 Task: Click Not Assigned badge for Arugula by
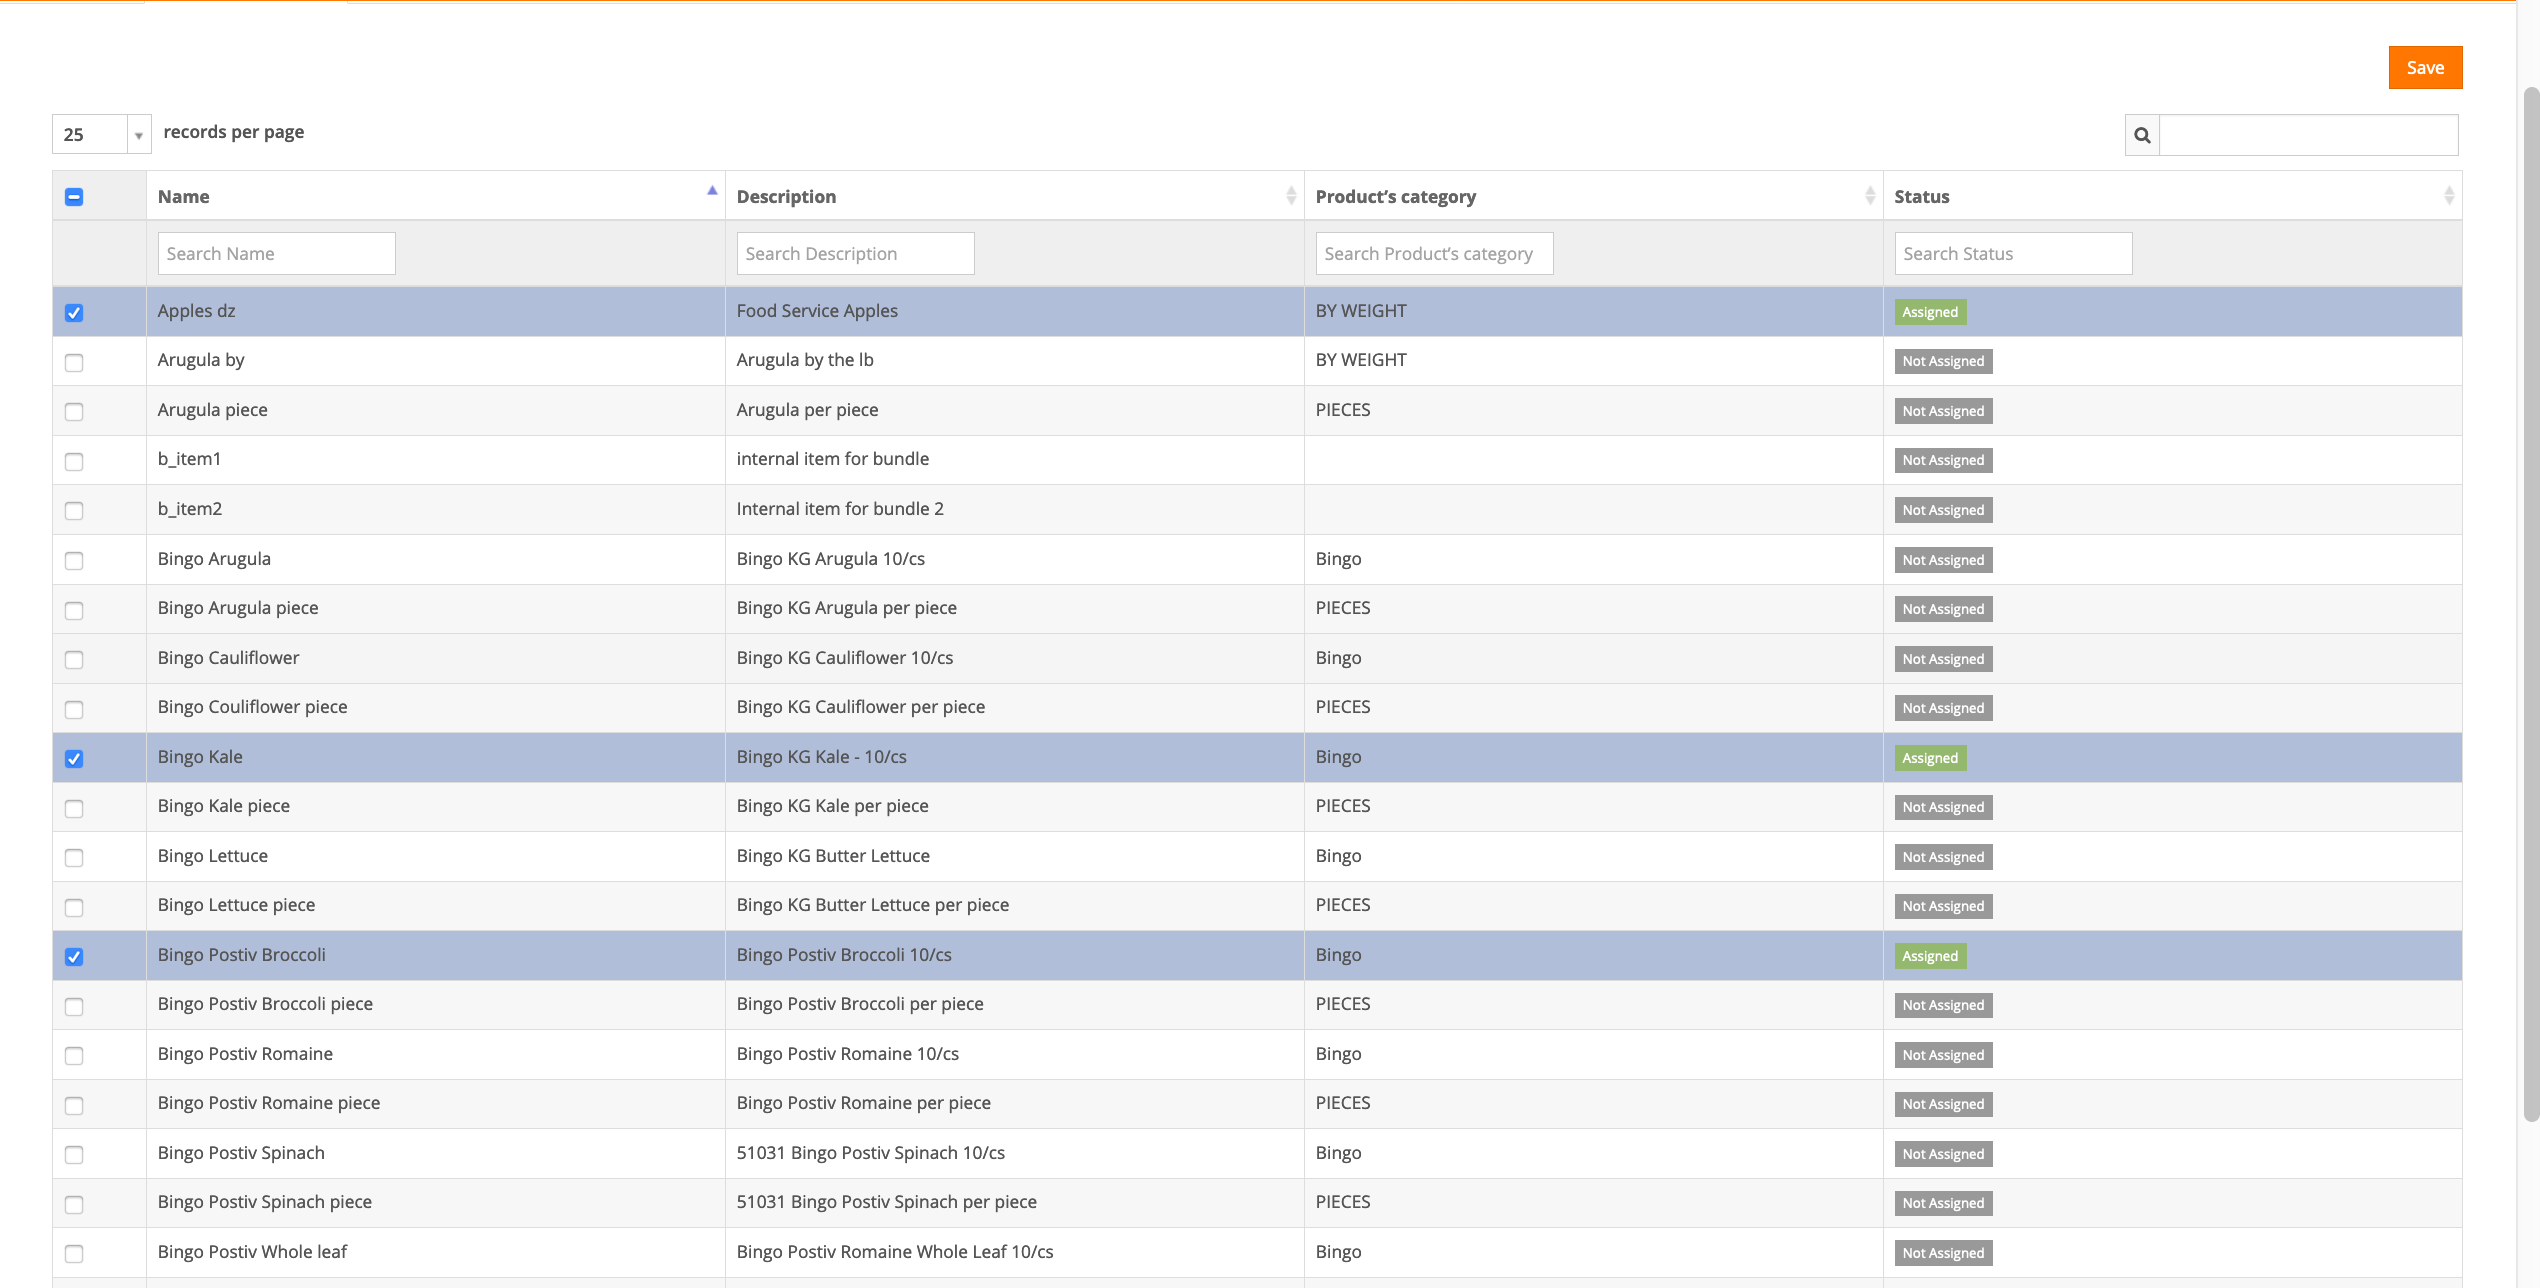click(1942, 361)
